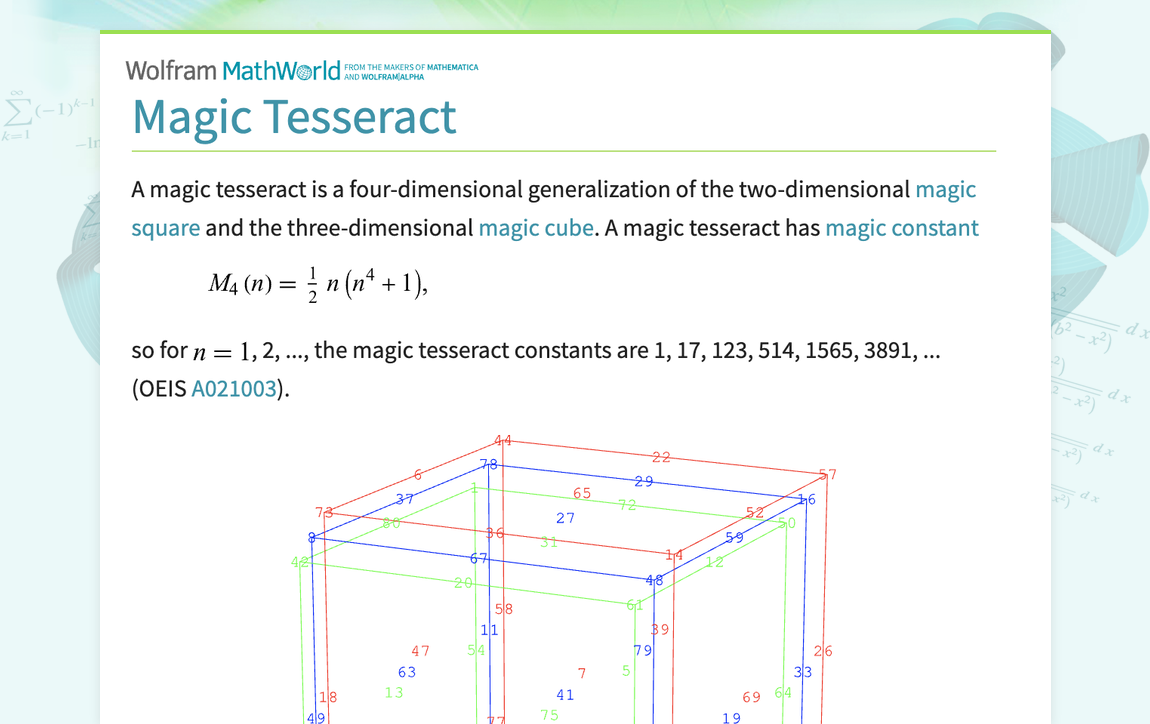Open OEIS sequence A021003
Viewport: 1150px width, 724px height.
point(234,387)
